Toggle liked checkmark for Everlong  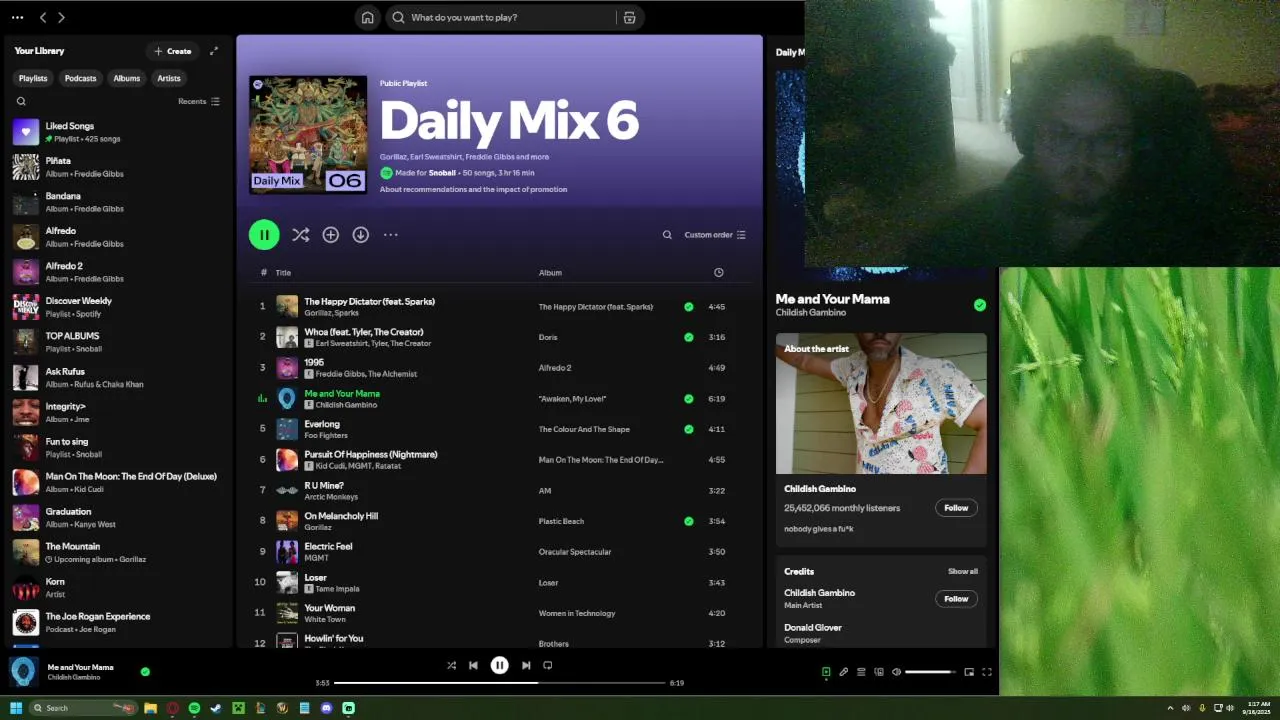pyautogui.click(x=688, y=429)
